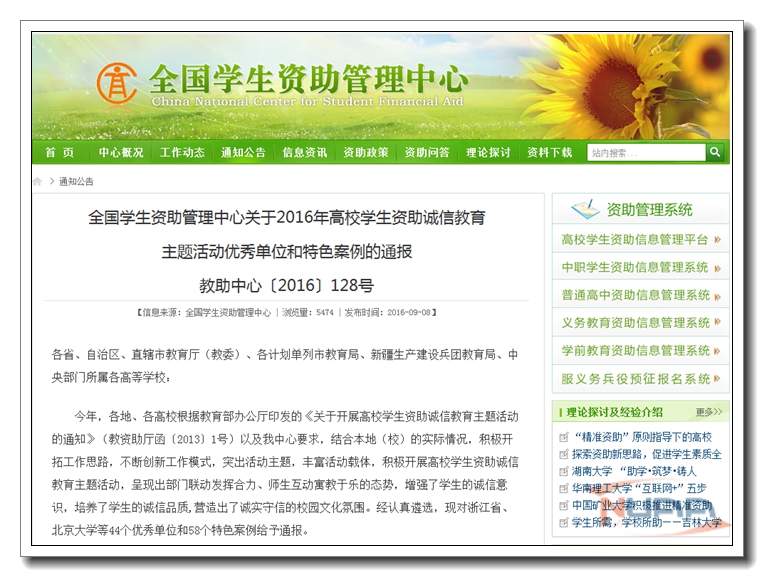Click the 资助管理系统 notebook header icon

click(x=584, y=209)
